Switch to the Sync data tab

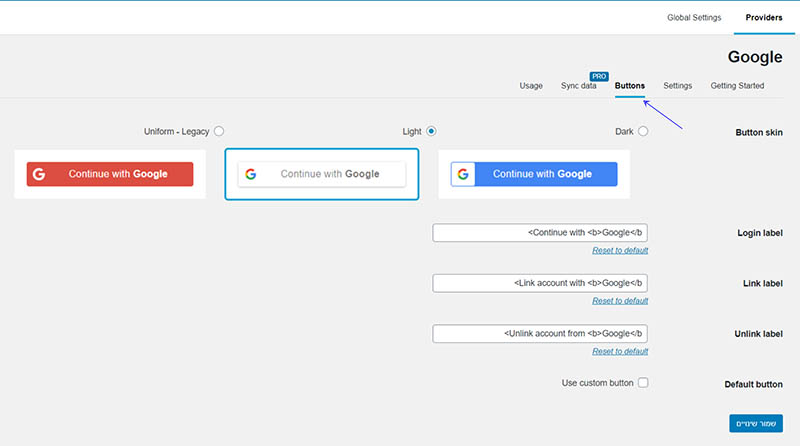click(x=579, y=86)
